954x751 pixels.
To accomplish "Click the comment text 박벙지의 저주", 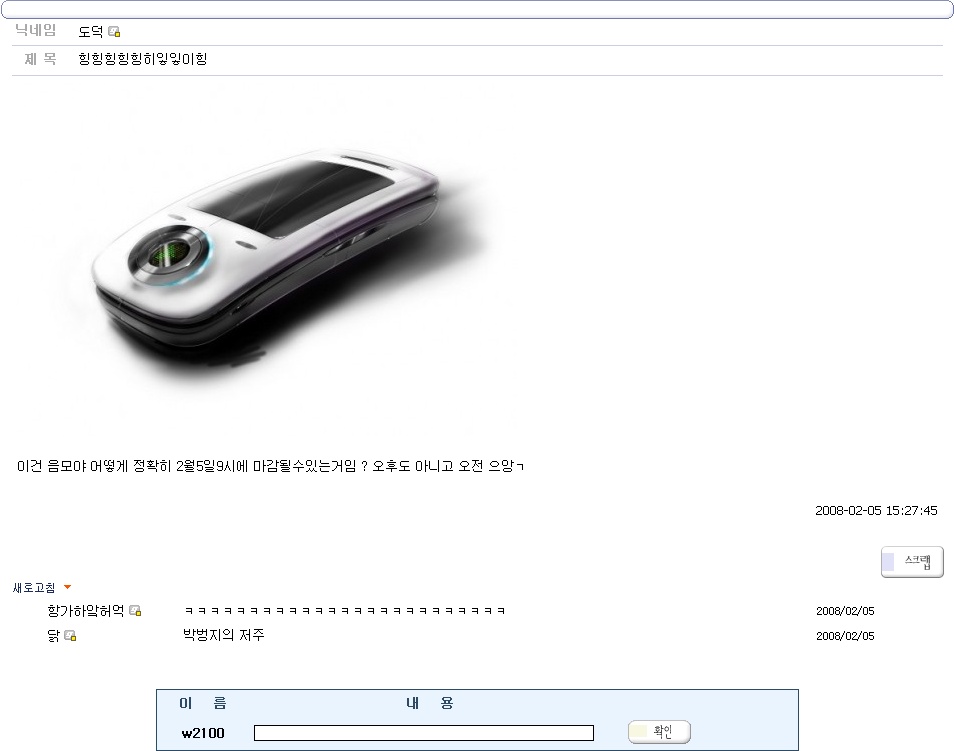I will tap(224, 635).
